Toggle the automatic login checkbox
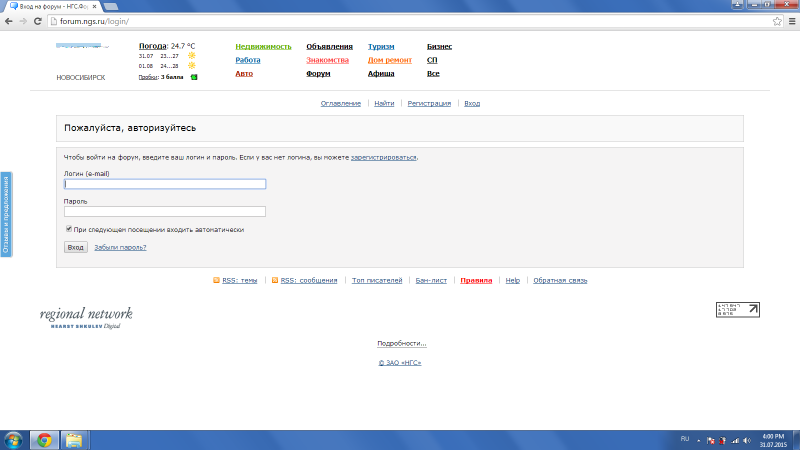 [68, 229]
